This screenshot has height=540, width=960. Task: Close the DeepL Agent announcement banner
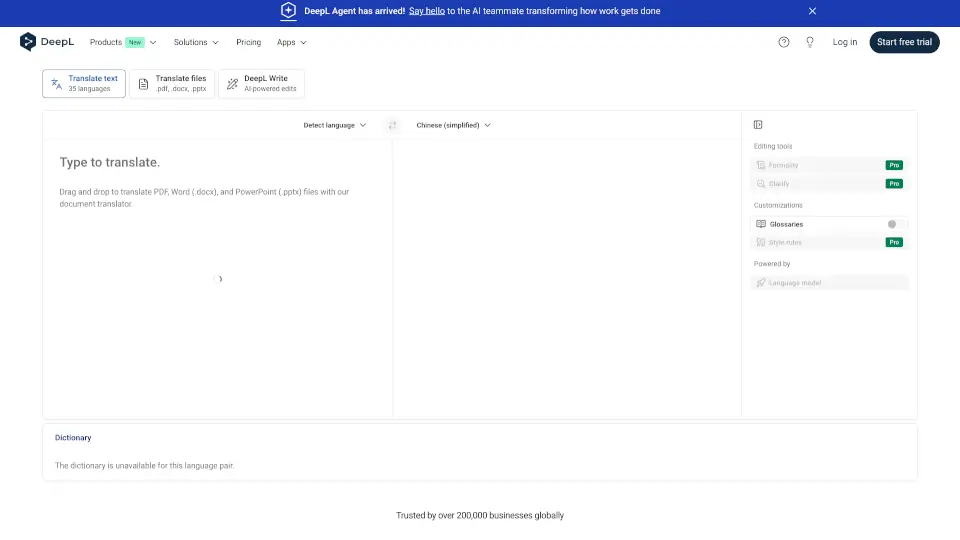pos(812,11)
